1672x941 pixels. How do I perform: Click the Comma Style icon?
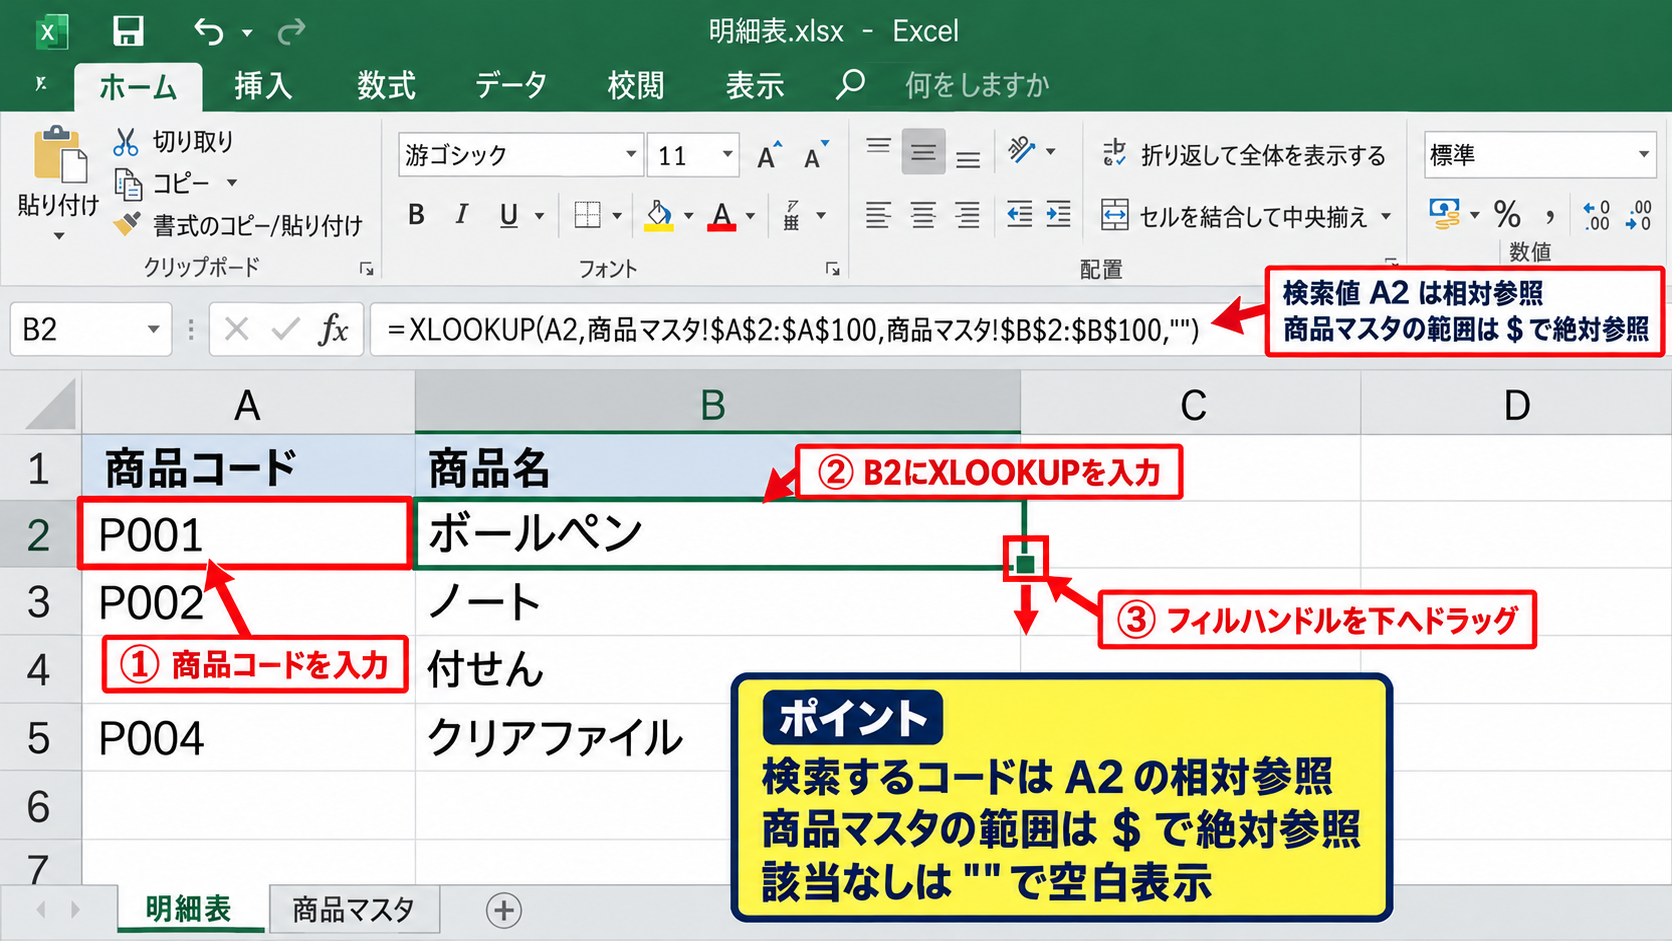[1550, 214]
